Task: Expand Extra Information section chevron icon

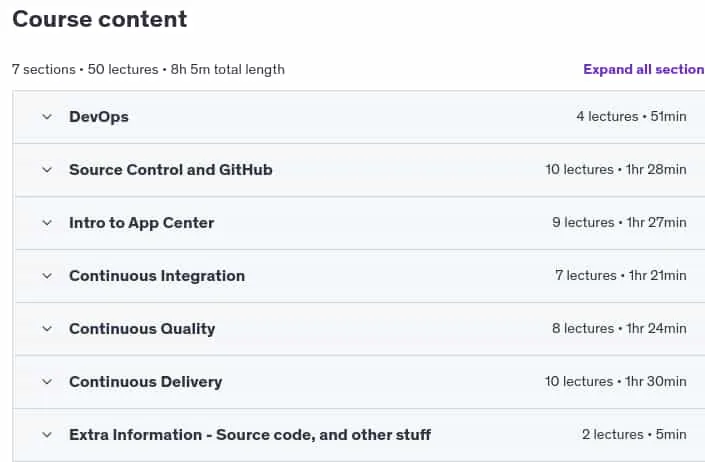Action: 47,435
